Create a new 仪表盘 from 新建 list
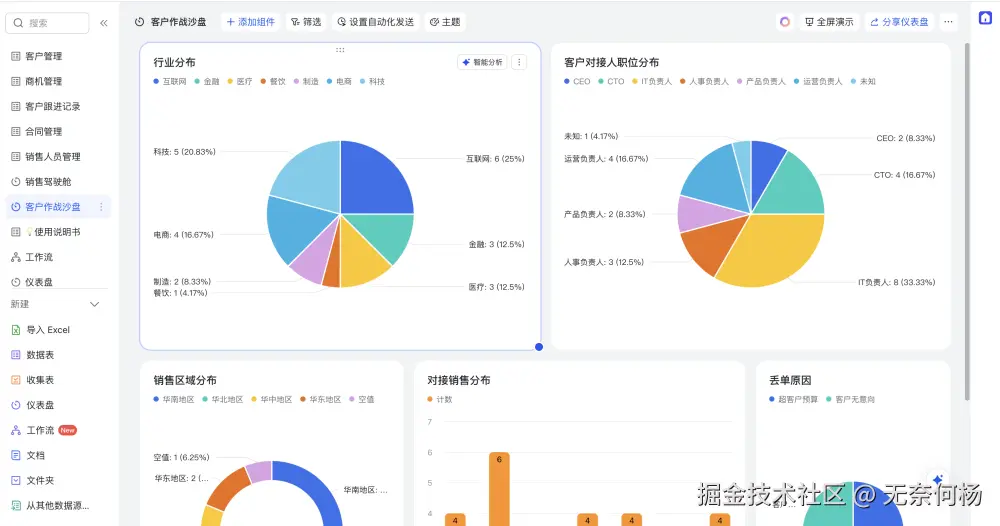 coord(40,405)
